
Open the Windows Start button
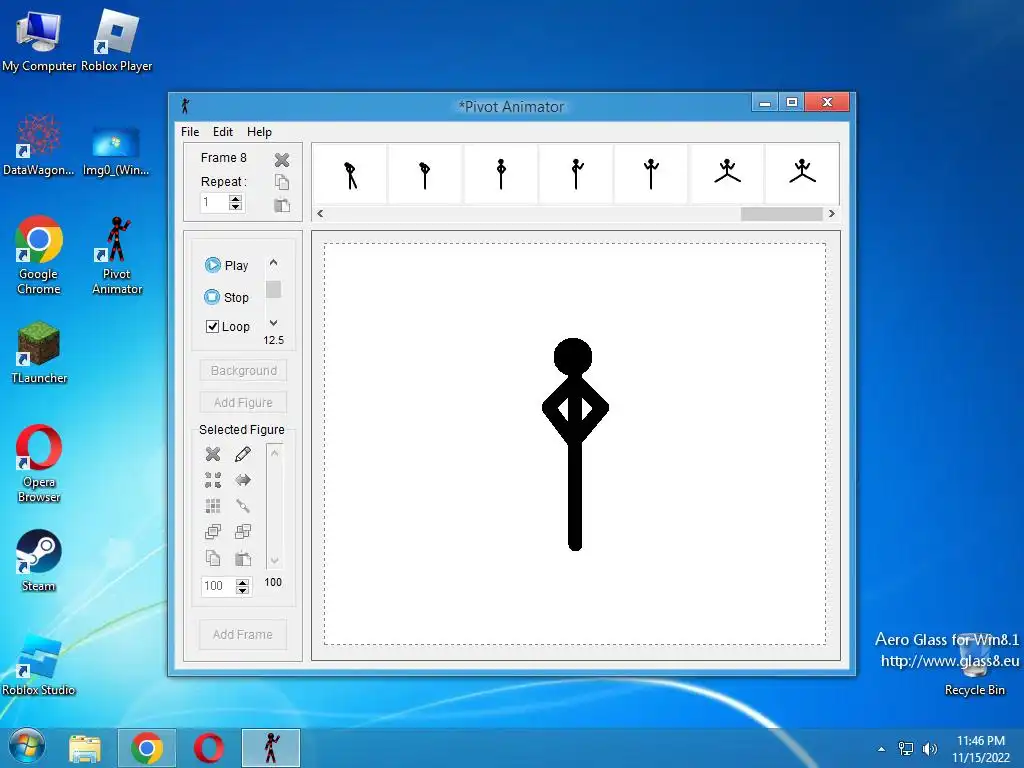(27, 747)
